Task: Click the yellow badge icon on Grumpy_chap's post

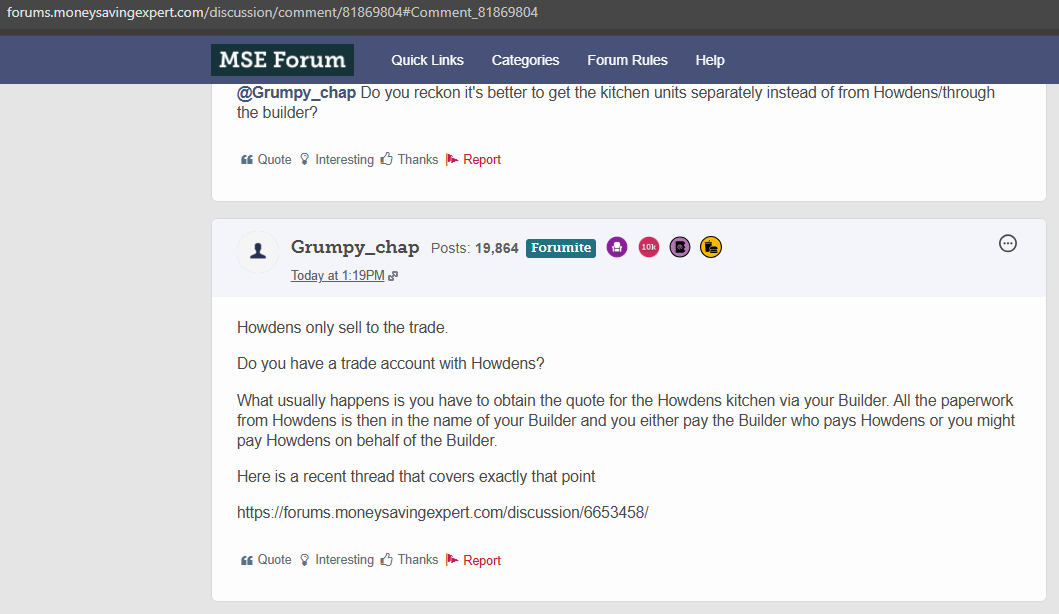Action: (x=711, y=247)
